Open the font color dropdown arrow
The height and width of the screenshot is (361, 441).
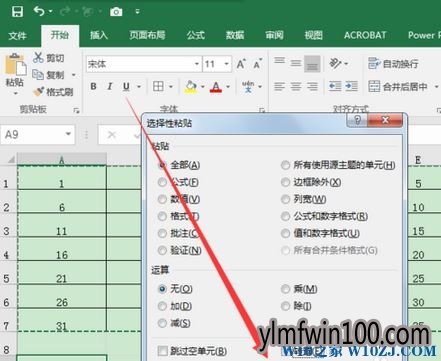coord(228,87)
